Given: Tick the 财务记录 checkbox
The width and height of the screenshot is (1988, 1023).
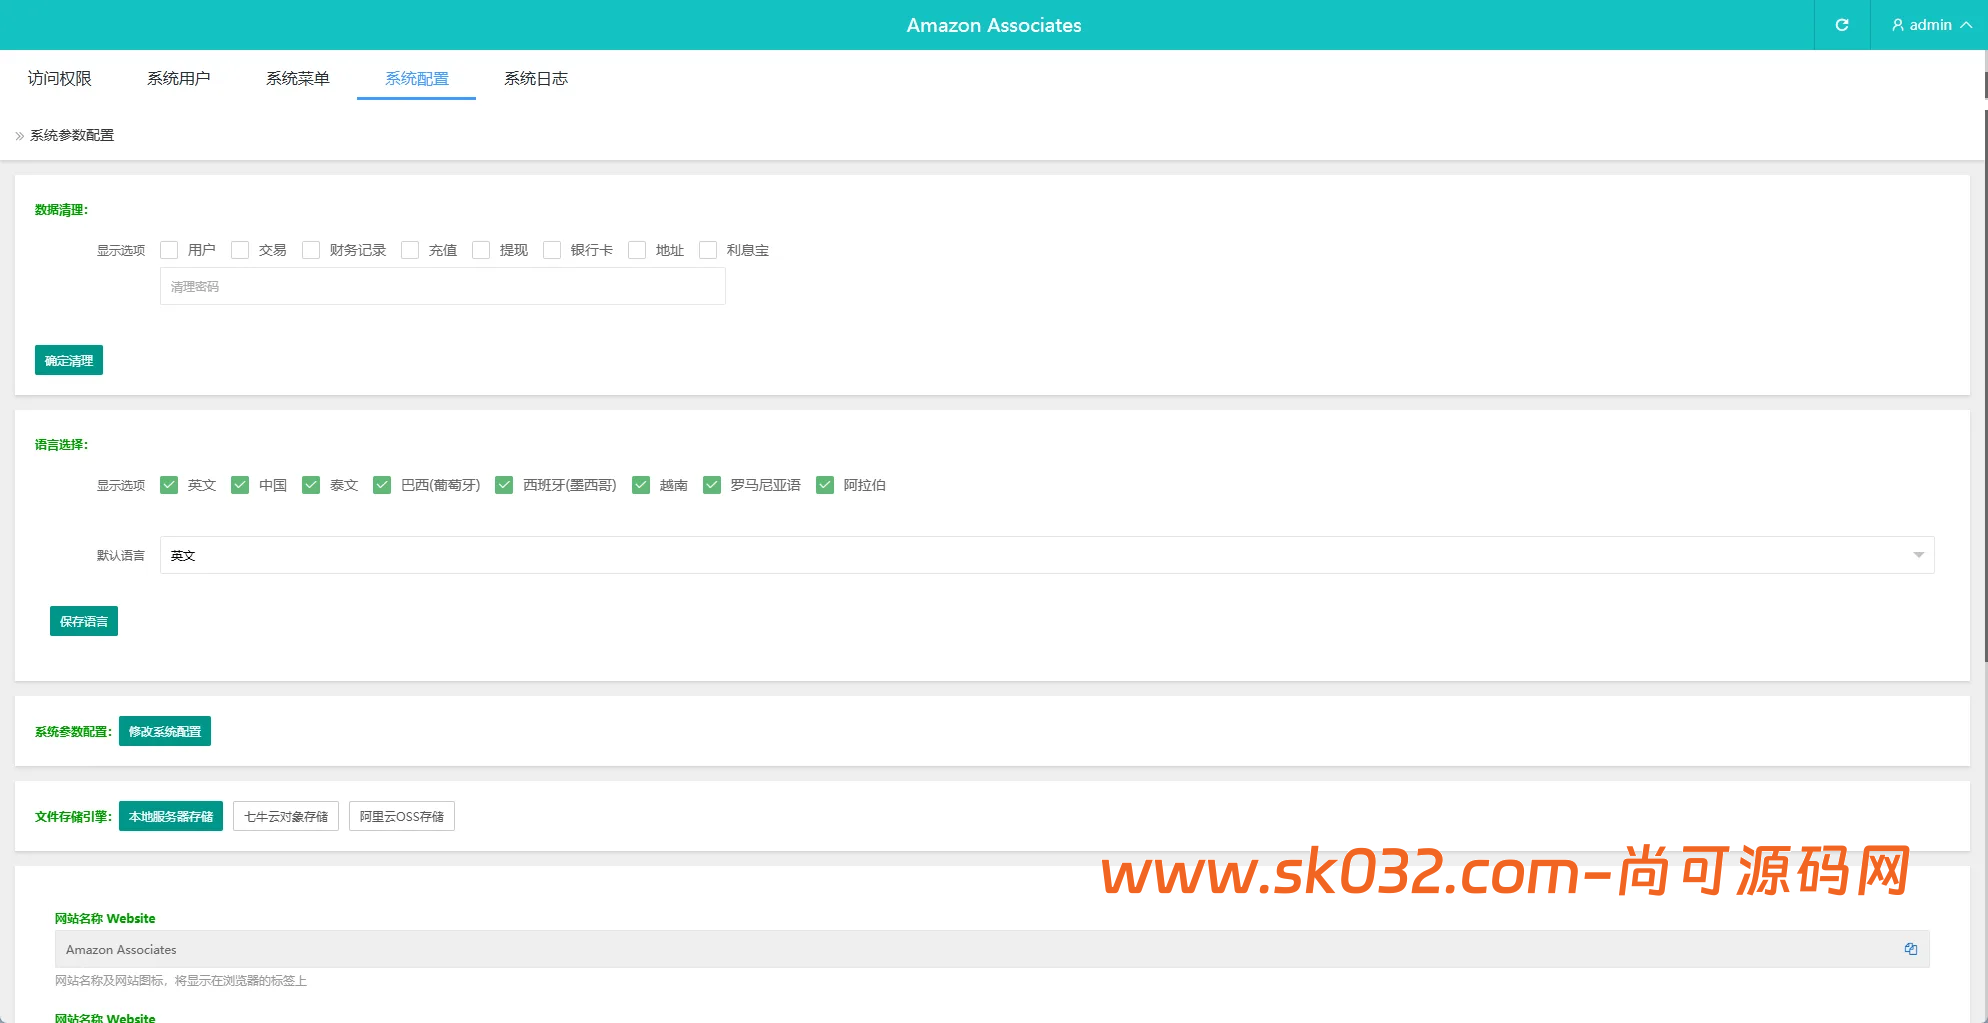Looking at the screenshot, I should click(x=311, y=250).
